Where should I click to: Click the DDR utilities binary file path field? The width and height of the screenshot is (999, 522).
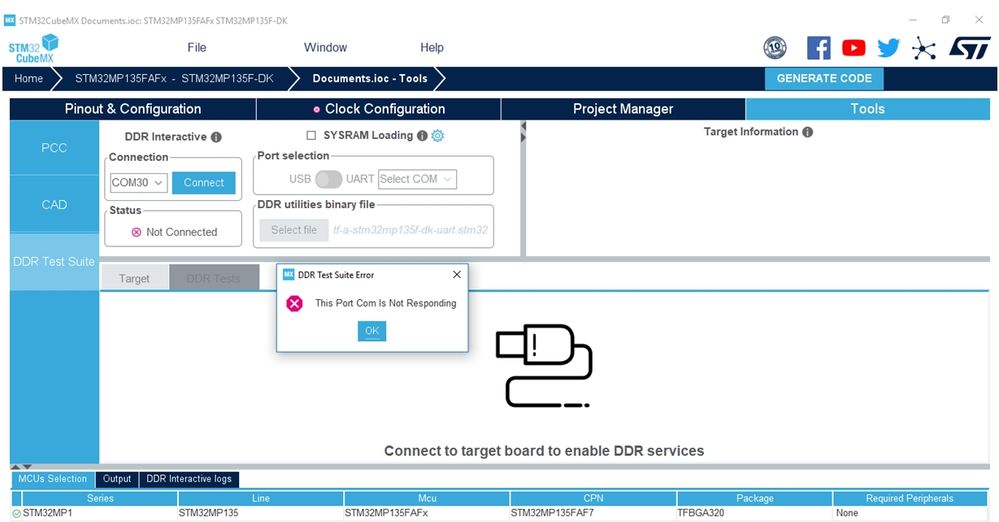pyautogui.click(x=410, y=230)
